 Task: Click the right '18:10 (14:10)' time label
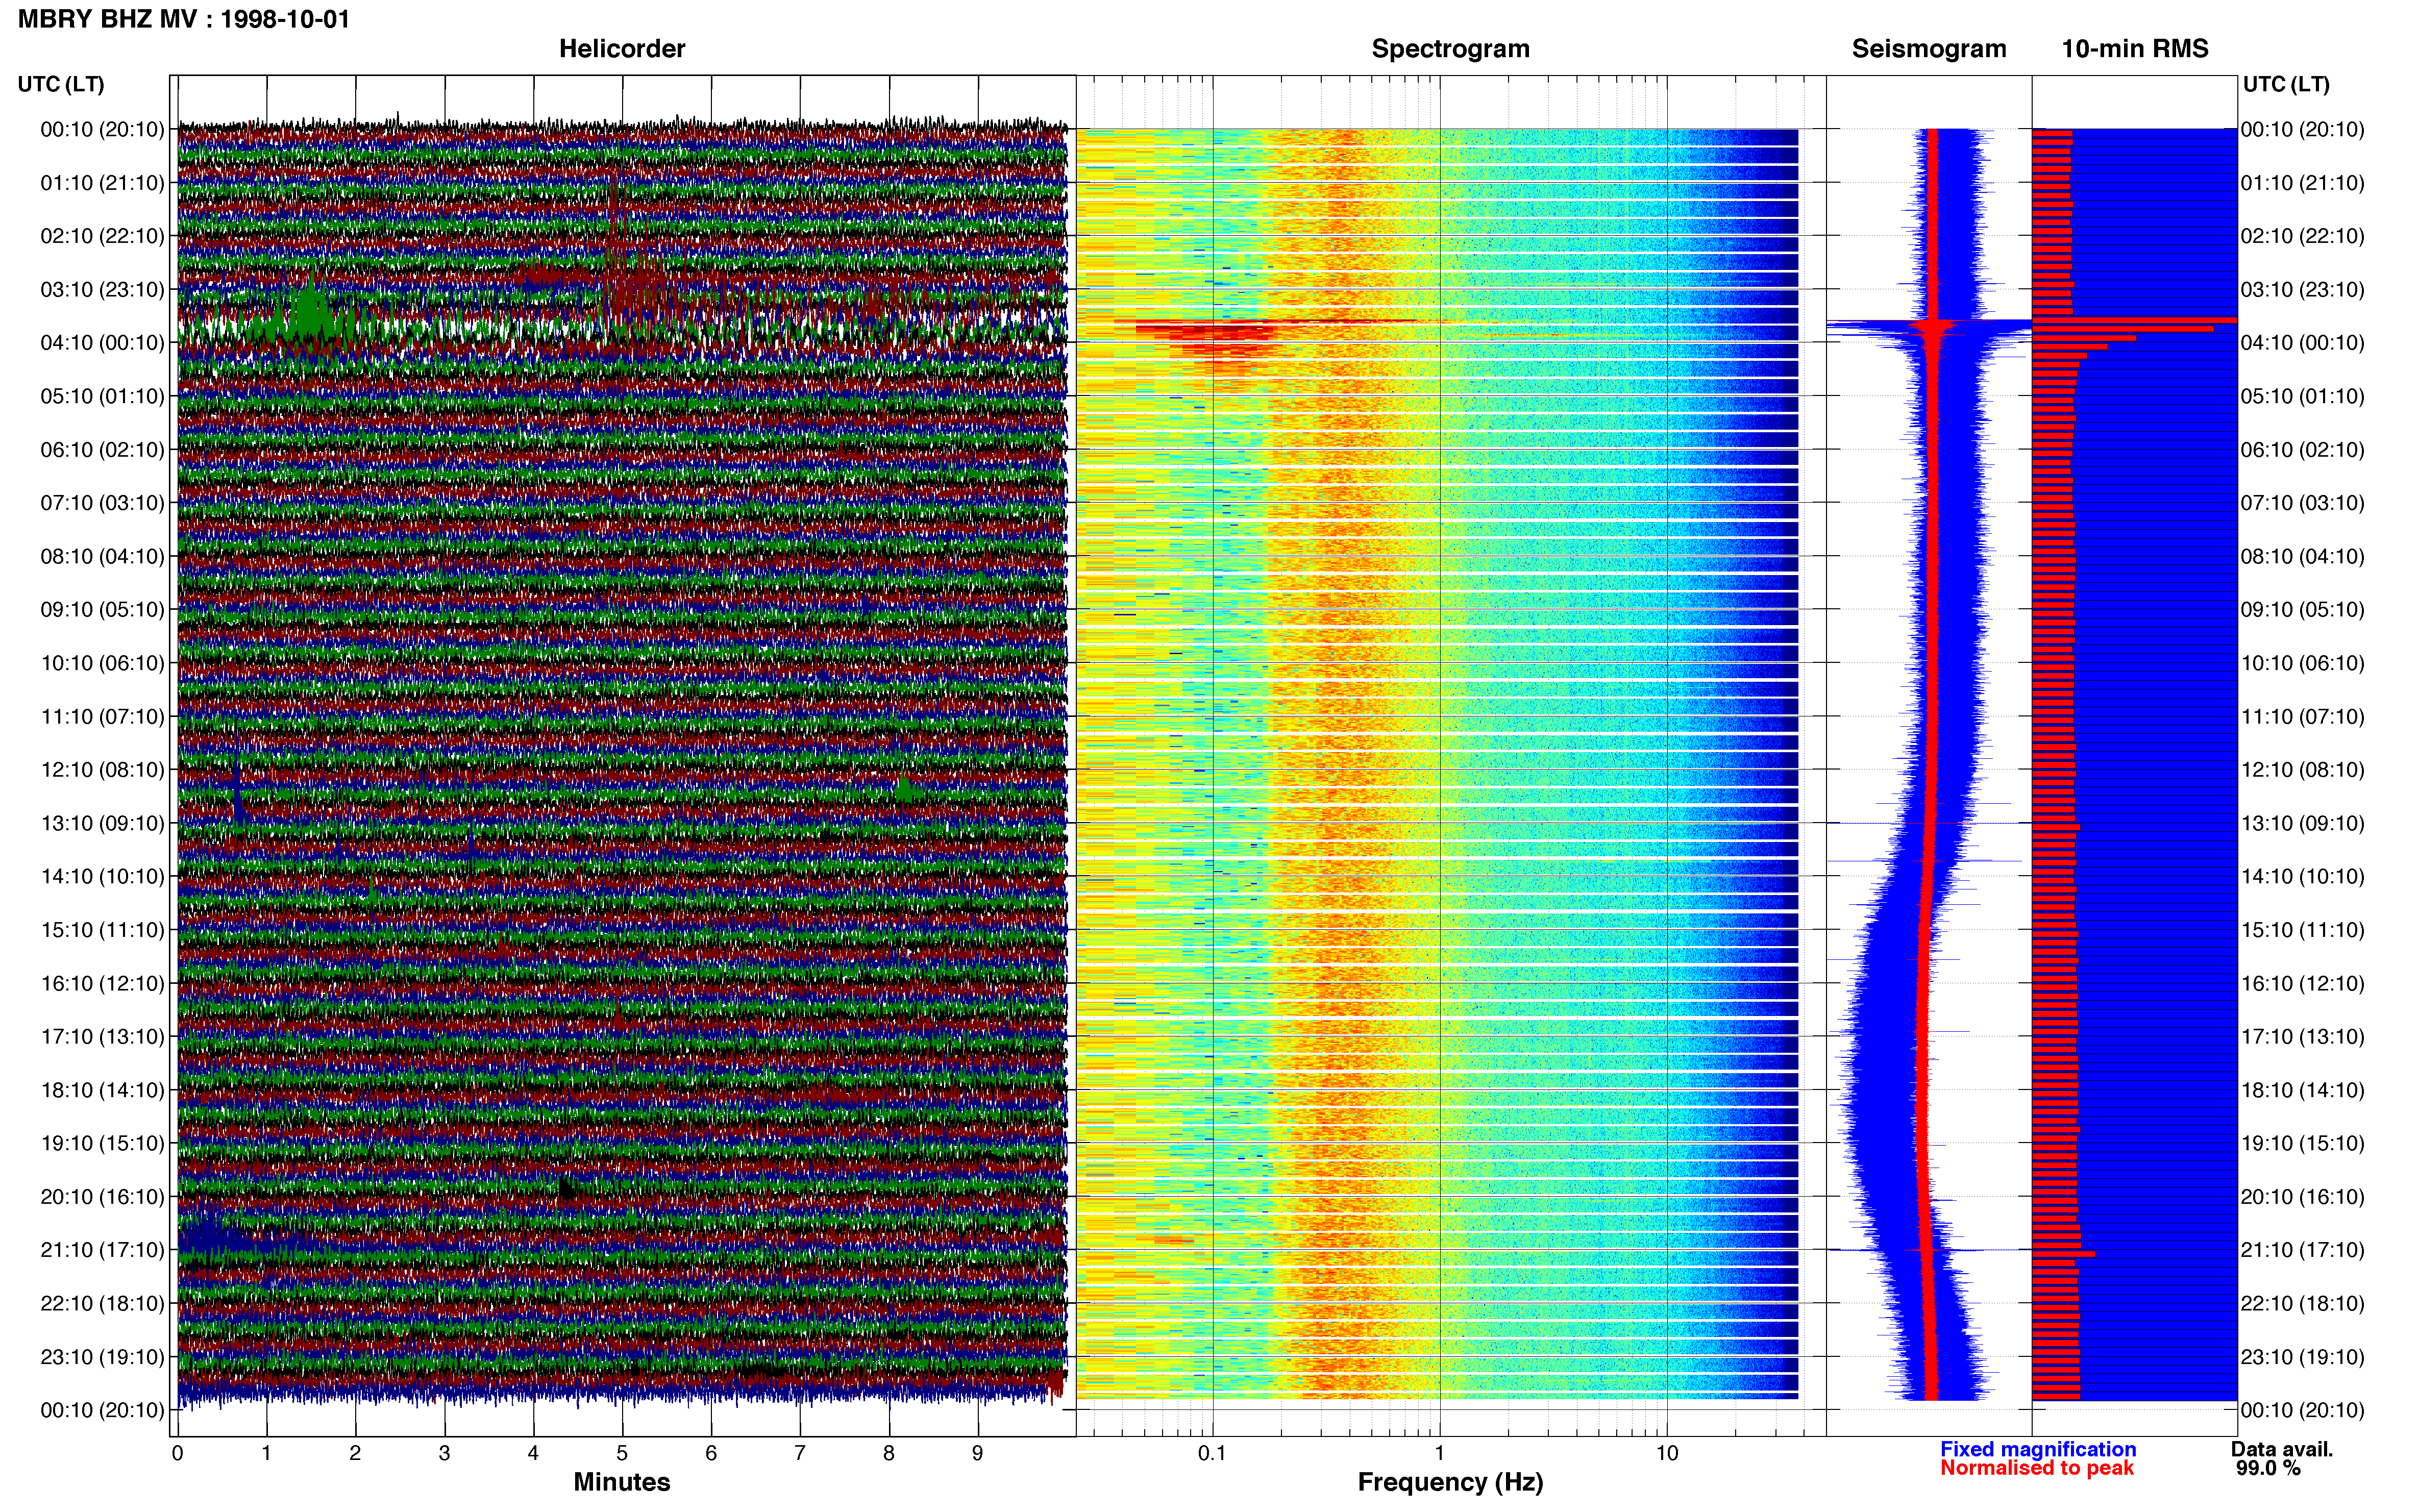[2302, 1090]
